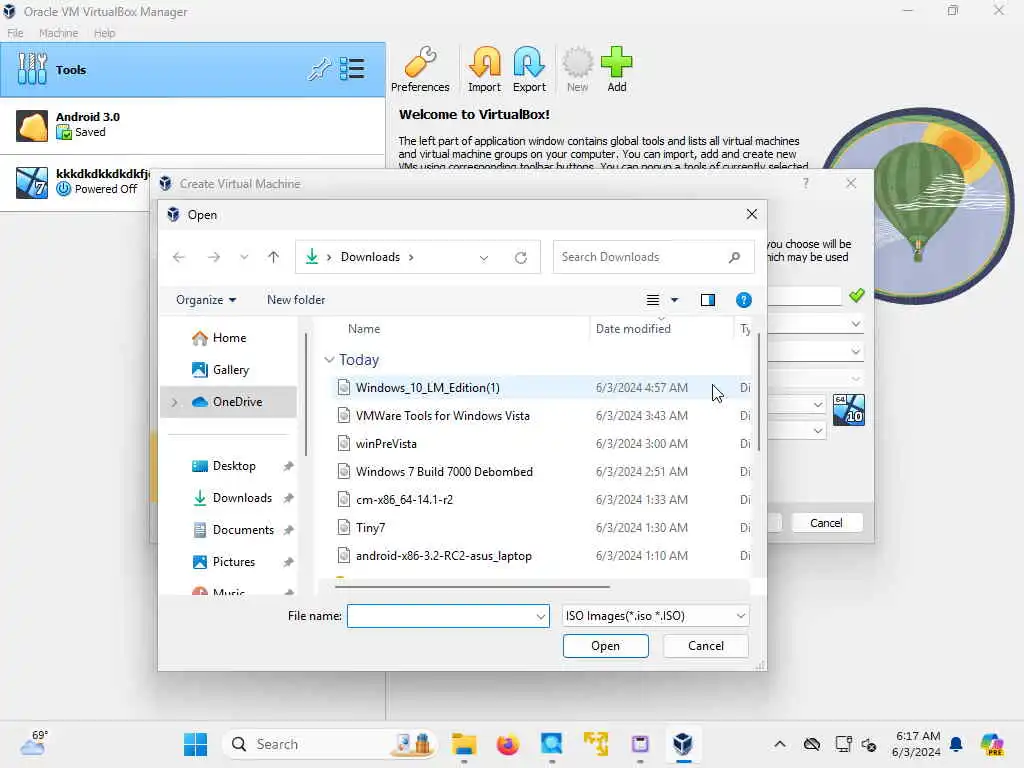Image resolution: width=1024 pixels, height=768 pixels.
Task: Click the Import appliance icon
Action: coord(484,69)
